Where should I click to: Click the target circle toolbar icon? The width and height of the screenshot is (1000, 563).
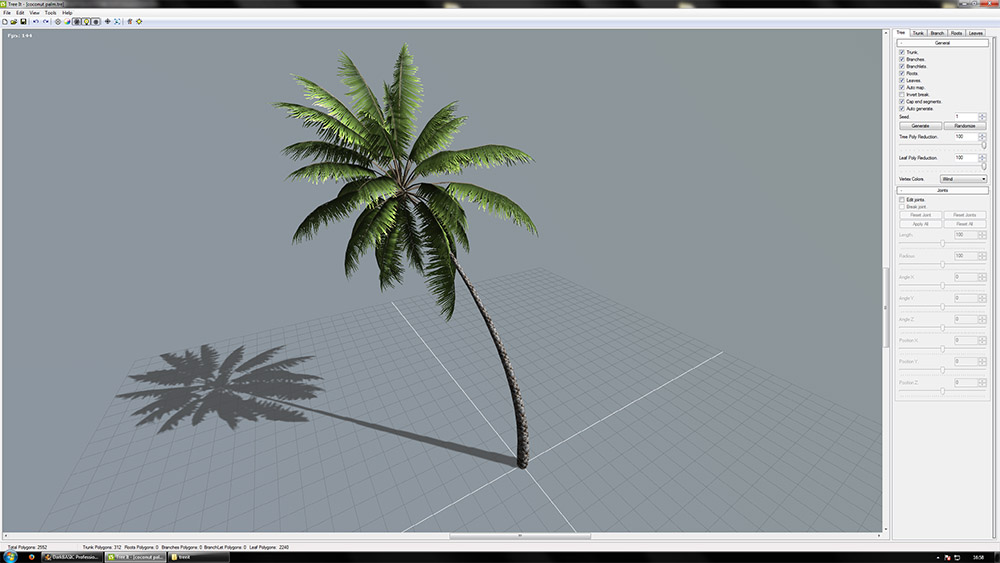pyautogui.click(x=57, y=22)
